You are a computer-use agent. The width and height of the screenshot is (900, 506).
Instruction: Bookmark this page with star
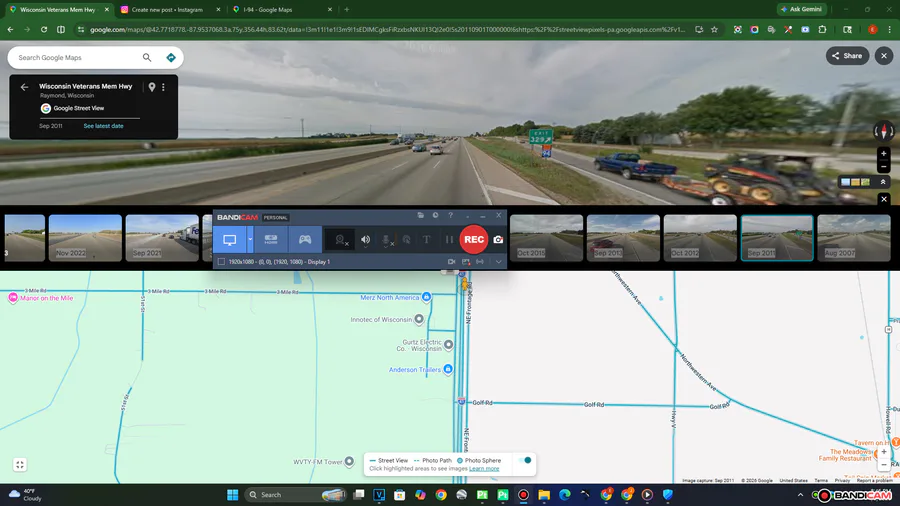pos(715,29)
